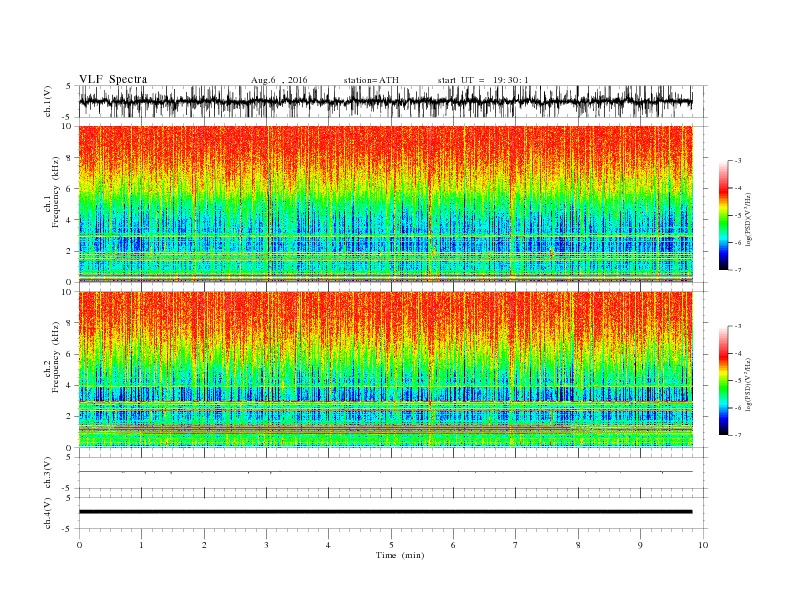
Task: Click the ch.2 spectrogram panel
Action: [385, 369]
